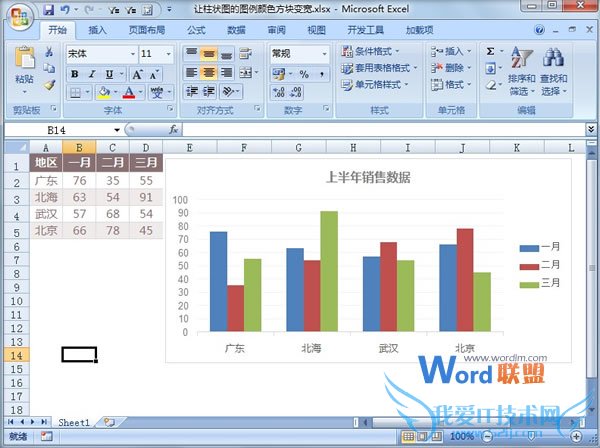
Task: Copy selection with the copy icon
Action: [x=49, y=68]
